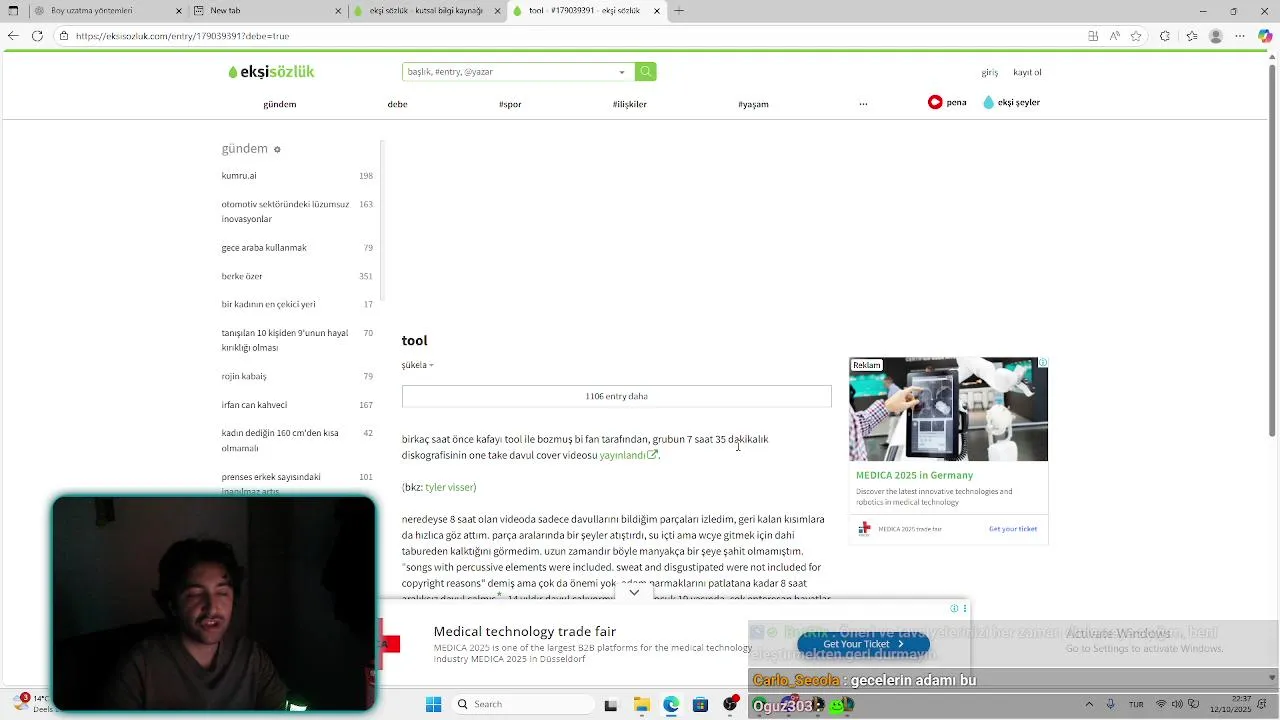The image size is (1280, 720).
Task: Open the TUR language selector
Action: pos(1135,705)
